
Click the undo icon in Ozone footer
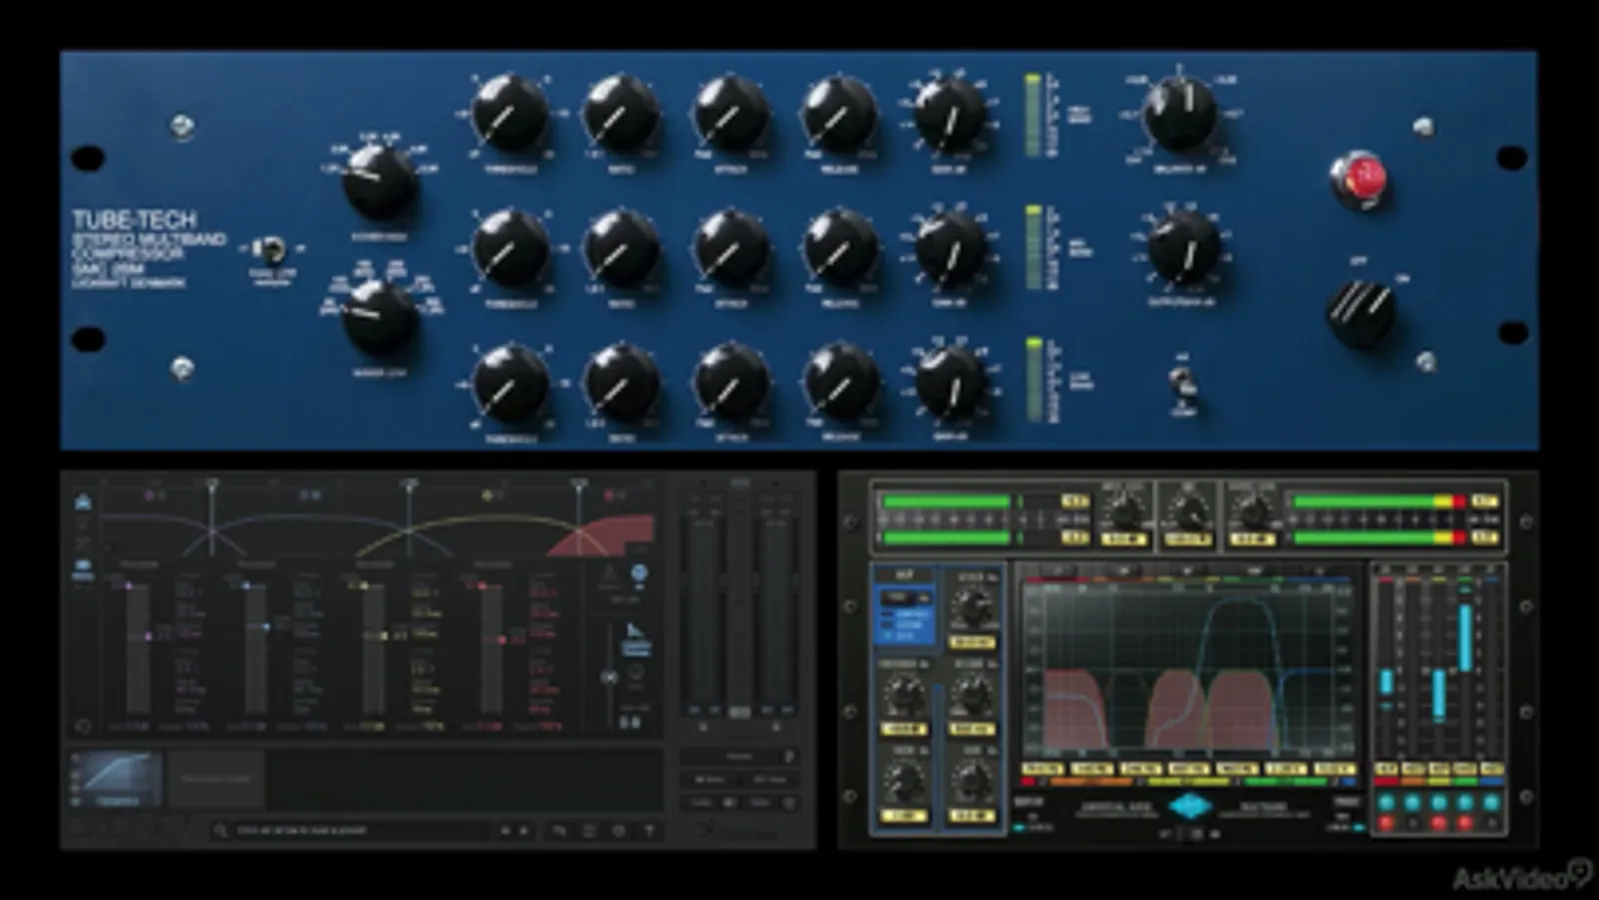(x=560, y=831)
